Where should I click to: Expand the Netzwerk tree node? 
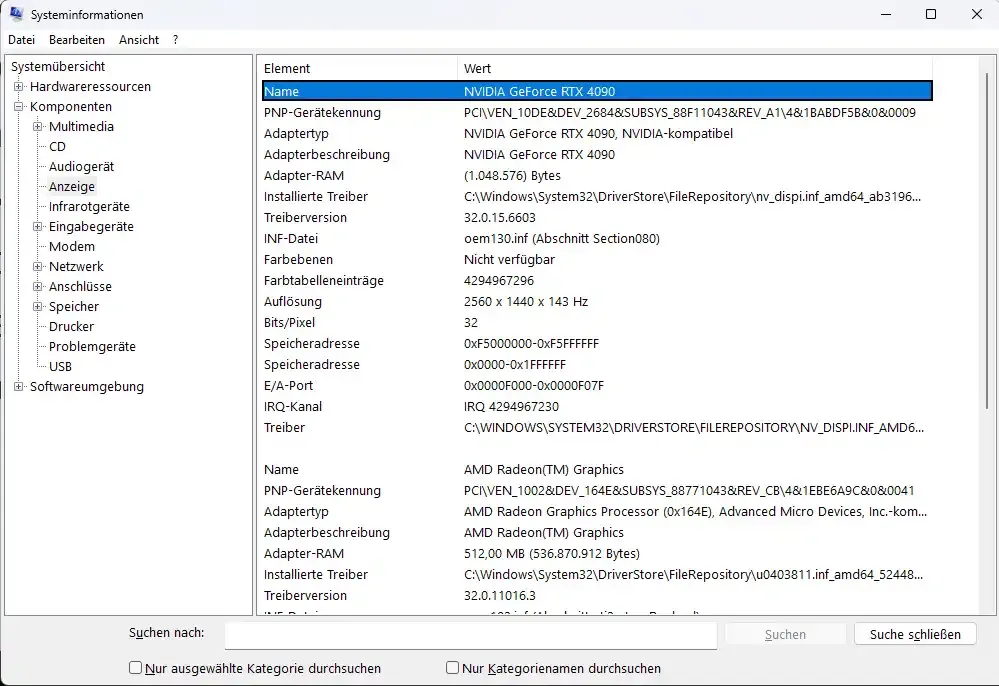37,267
